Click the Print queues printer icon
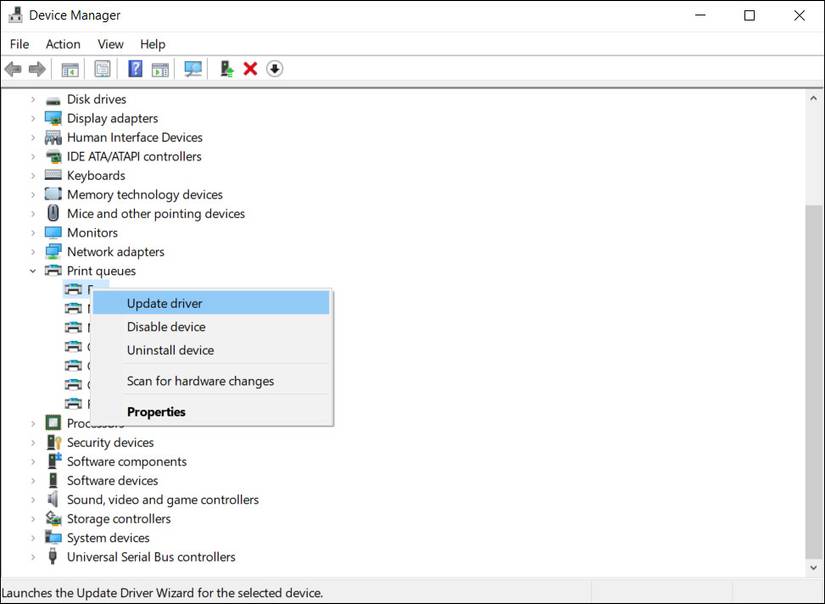Image resolution: width=825 pixels, height=604 pixels. 53,270
